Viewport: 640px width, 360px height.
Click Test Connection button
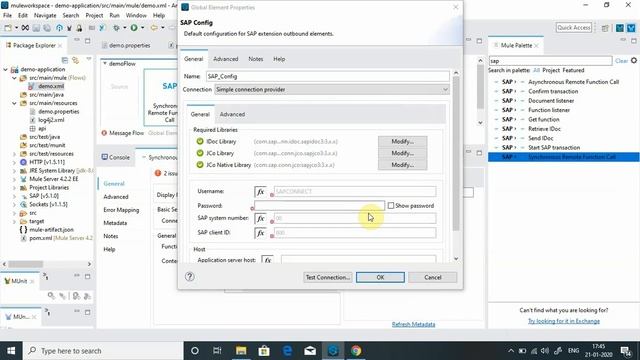pos(328,277)
